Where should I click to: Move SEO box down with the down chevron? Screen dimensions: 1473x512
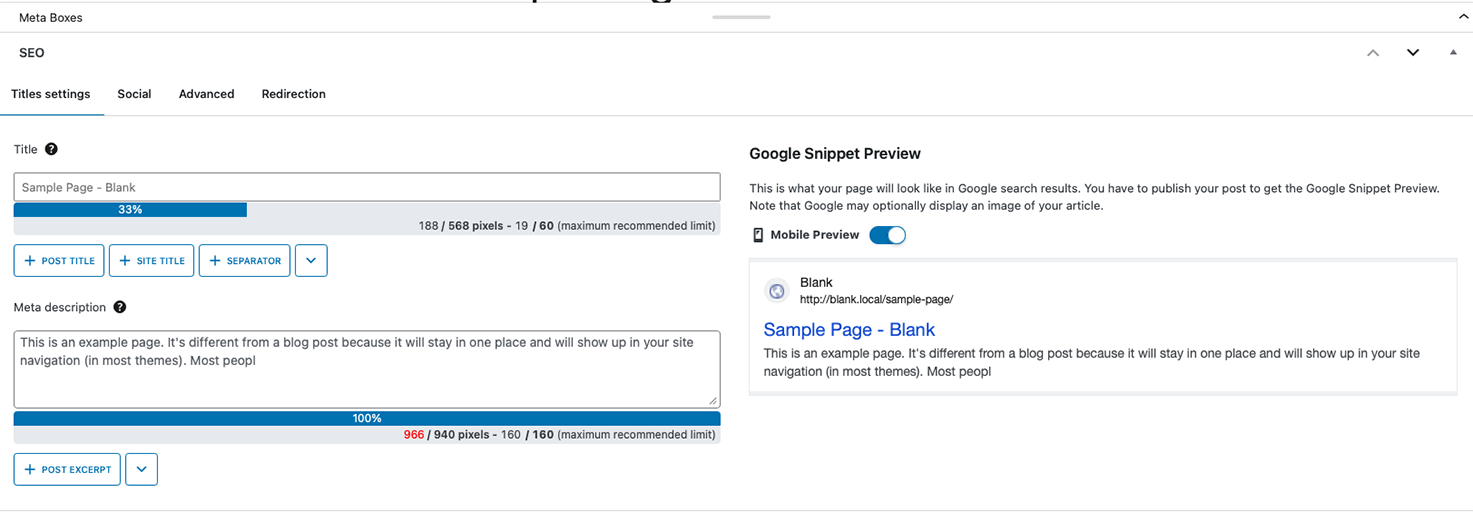[1413, 53]
